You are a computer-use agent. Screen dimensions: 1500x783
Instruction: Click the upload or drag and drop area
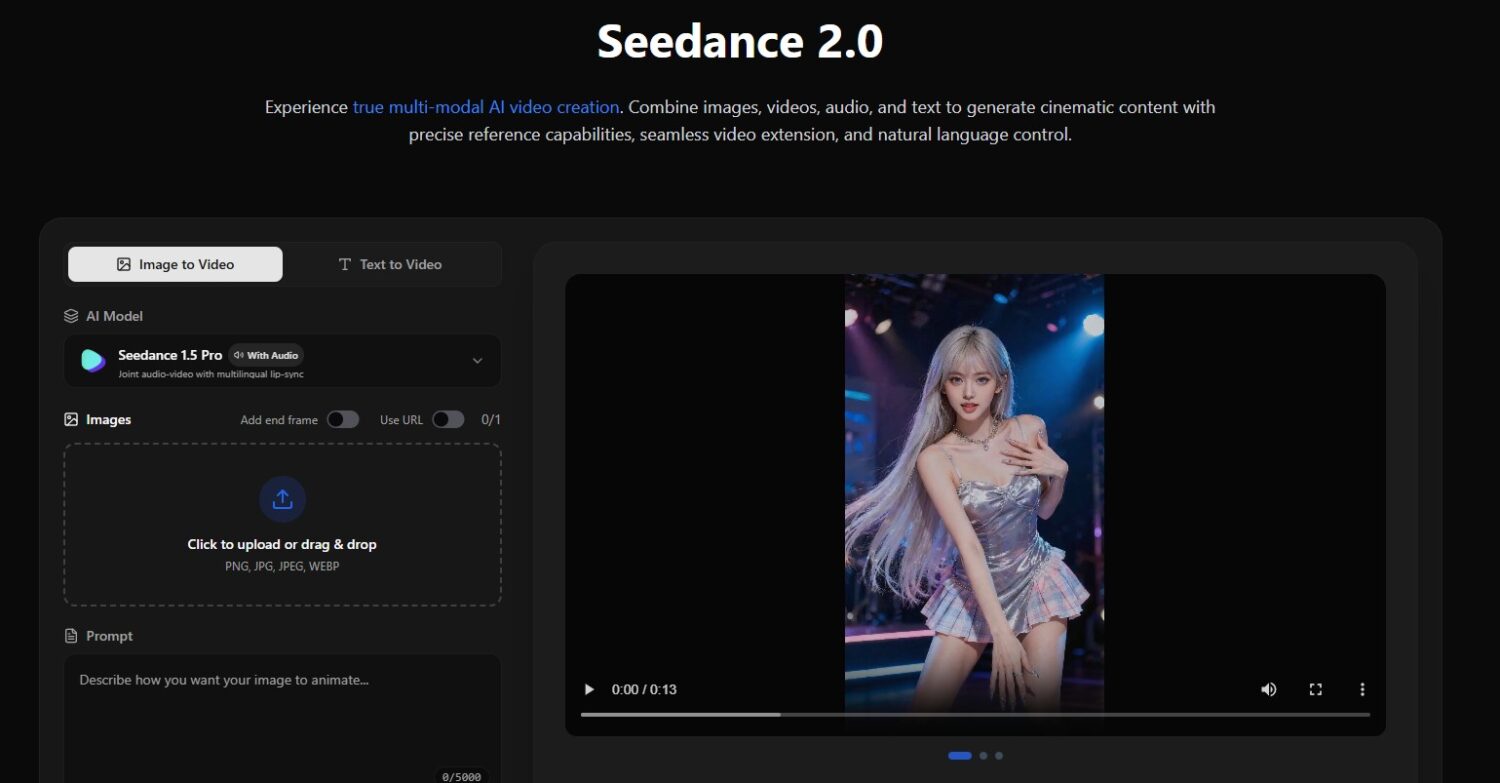click(x=282, y=524)
